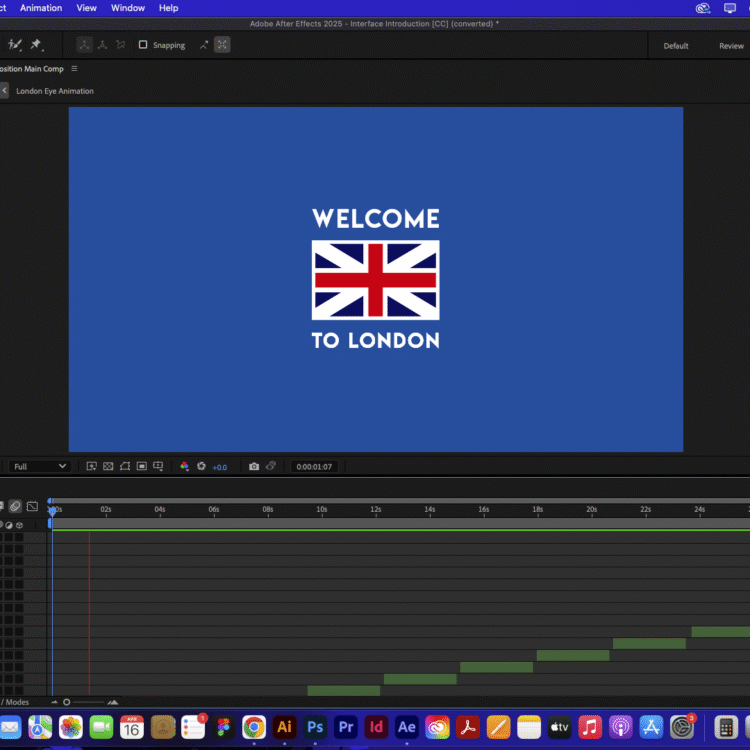Viewport: 750px width, 750px height.
Task: Take a snapshot with camera icon
Action: [254, 466]
